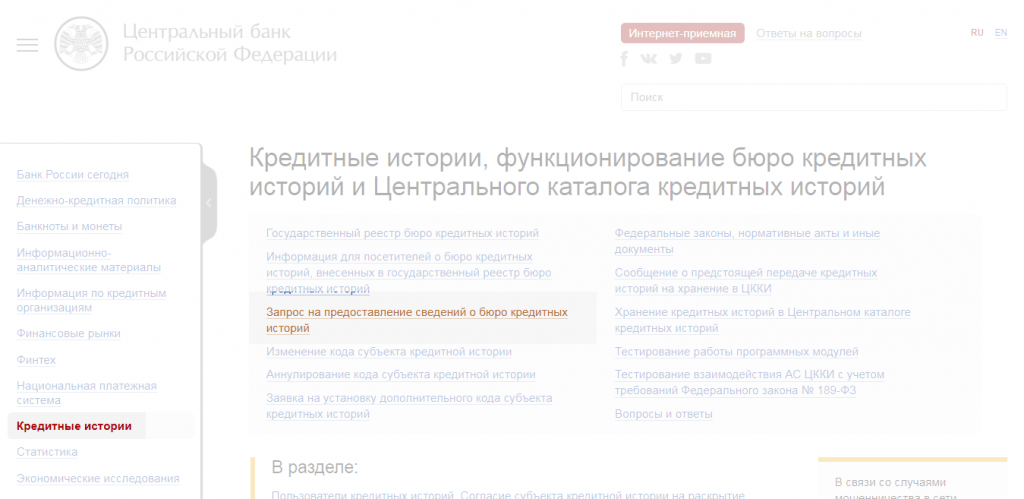Focus the Поиск search field

(813, 97)
